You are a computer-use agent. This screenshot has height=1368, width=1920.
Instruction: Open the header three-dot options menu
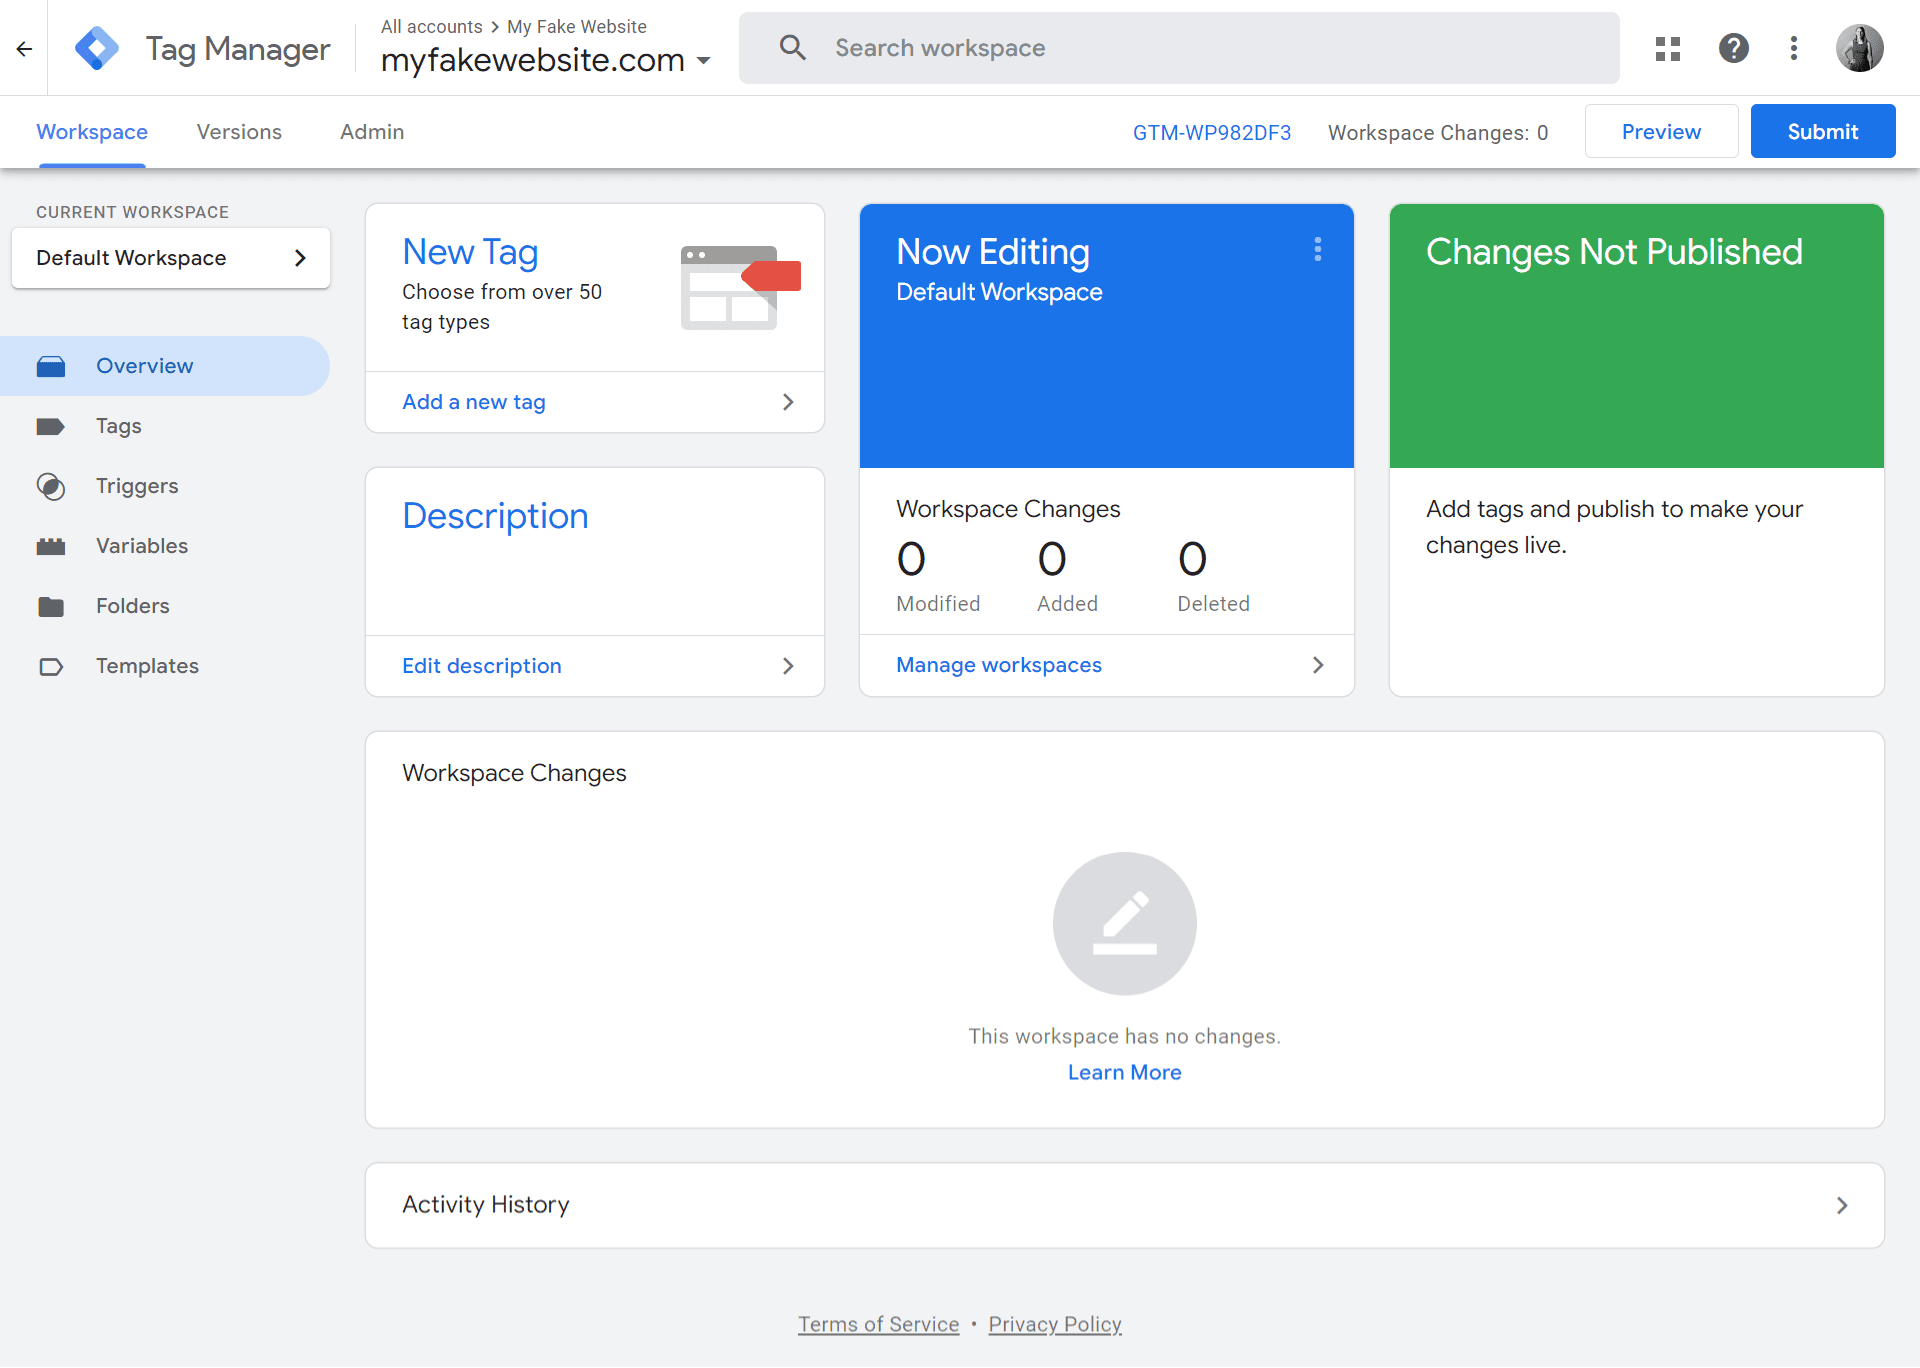[1794, 48]
